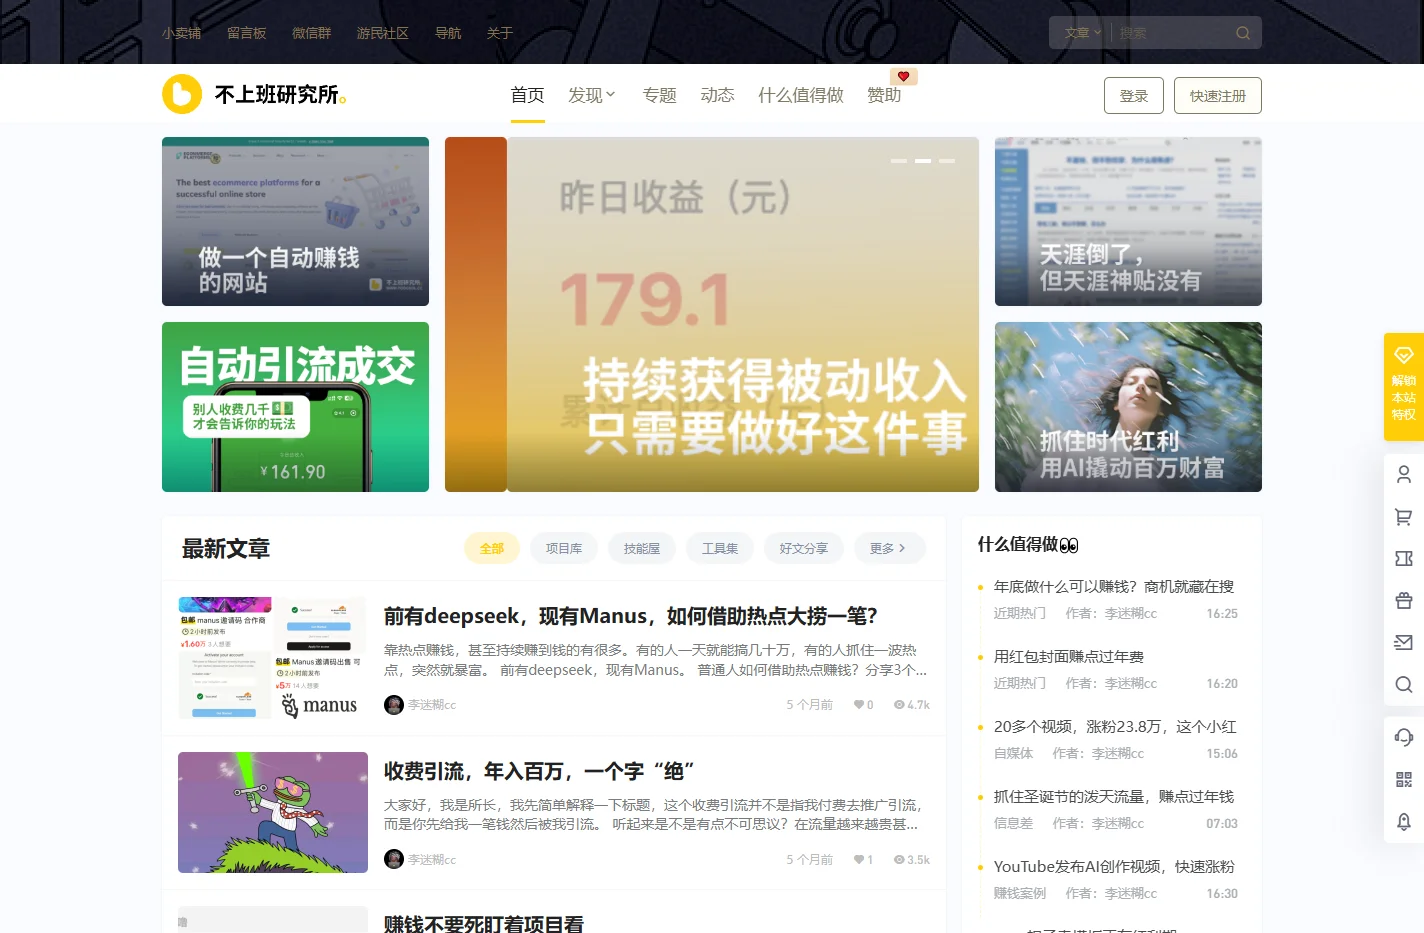This screenshot has width=1424, height=933.
Task: Select the last carousel slide indicator
Action: point(947,161)
